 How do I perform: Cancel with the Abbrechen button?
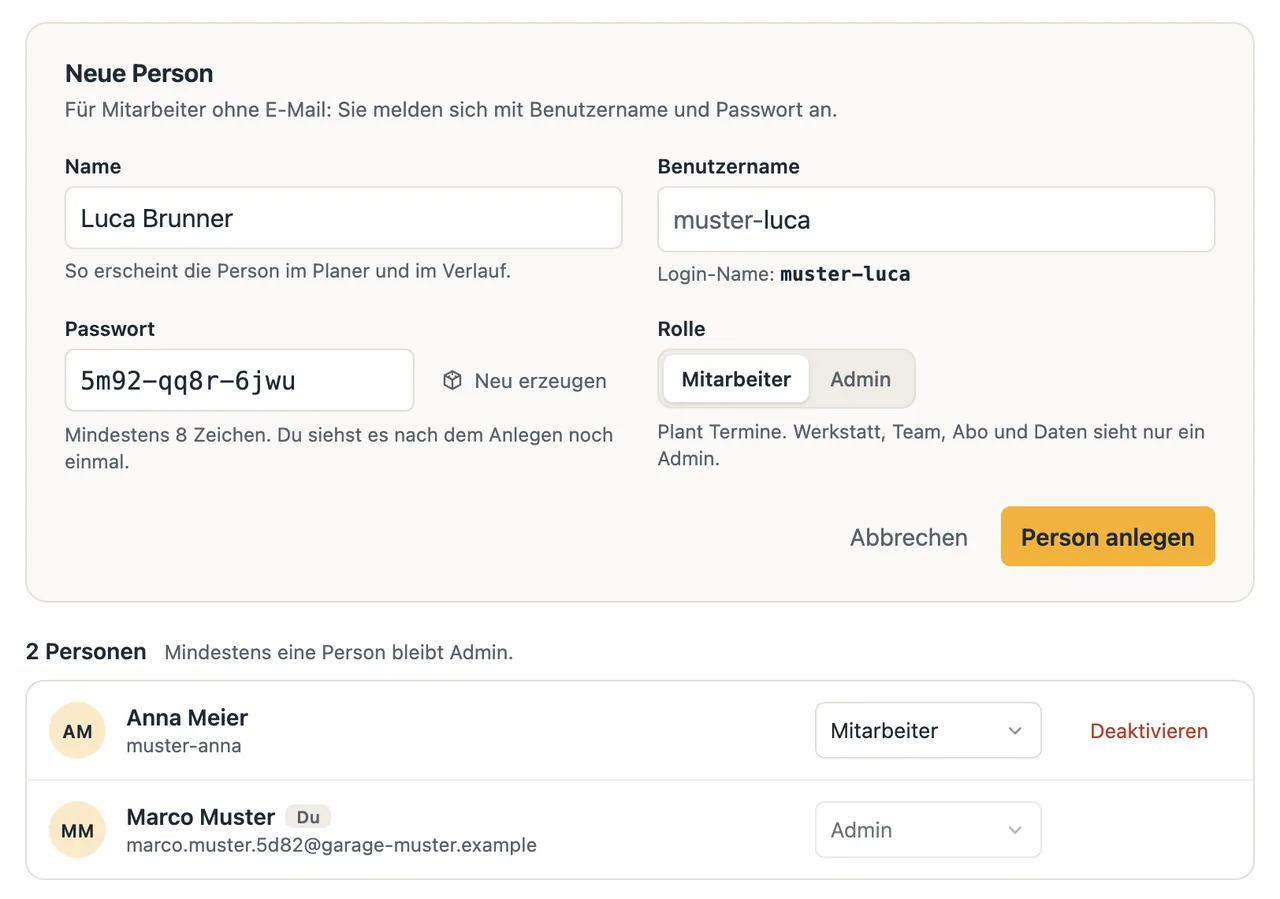click(x=909, y=537)
